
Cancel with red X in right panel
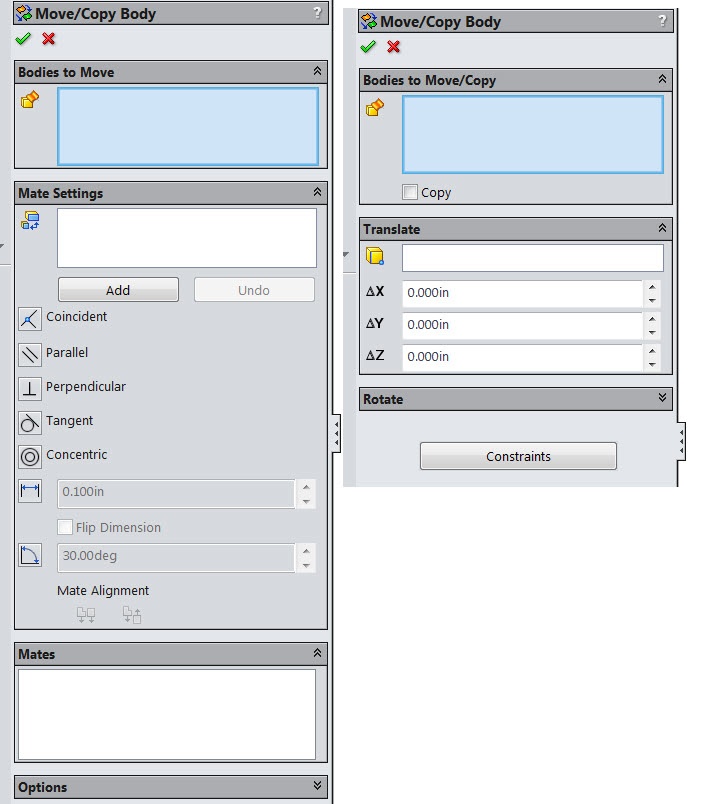(393, 47)
